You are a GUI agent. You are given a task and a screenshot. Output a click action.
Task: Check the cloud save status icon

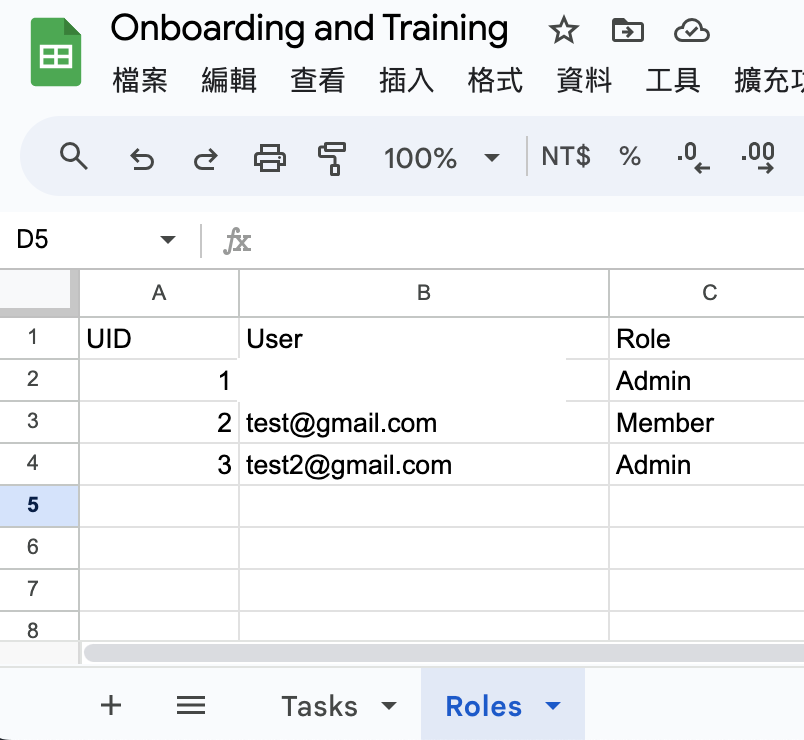coord(691,30)
